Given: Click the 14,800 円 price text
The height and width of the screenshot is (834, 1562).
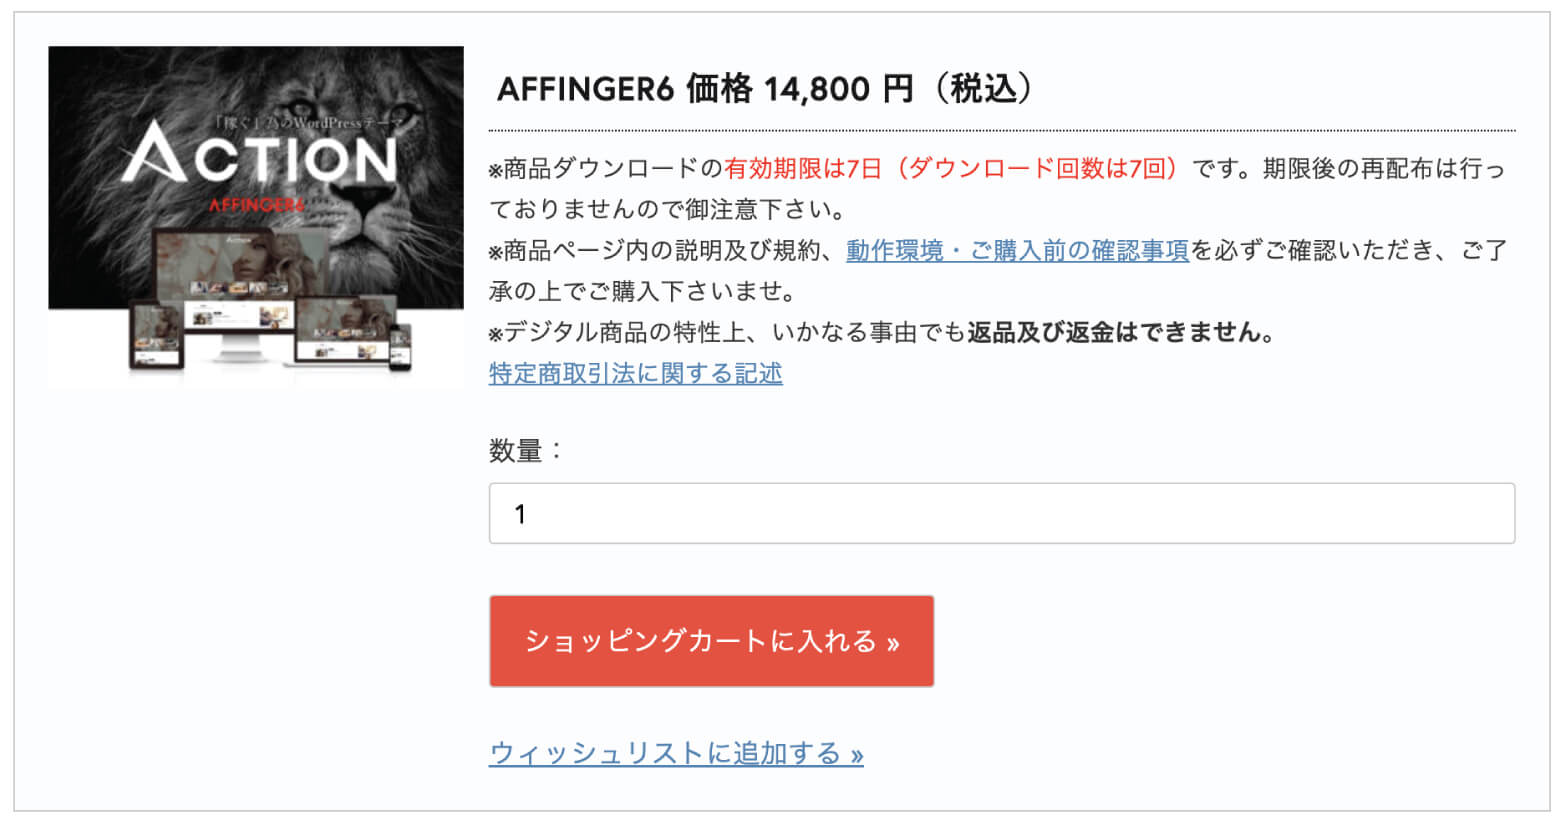Looking at the screenshot, I should point(838,89).
